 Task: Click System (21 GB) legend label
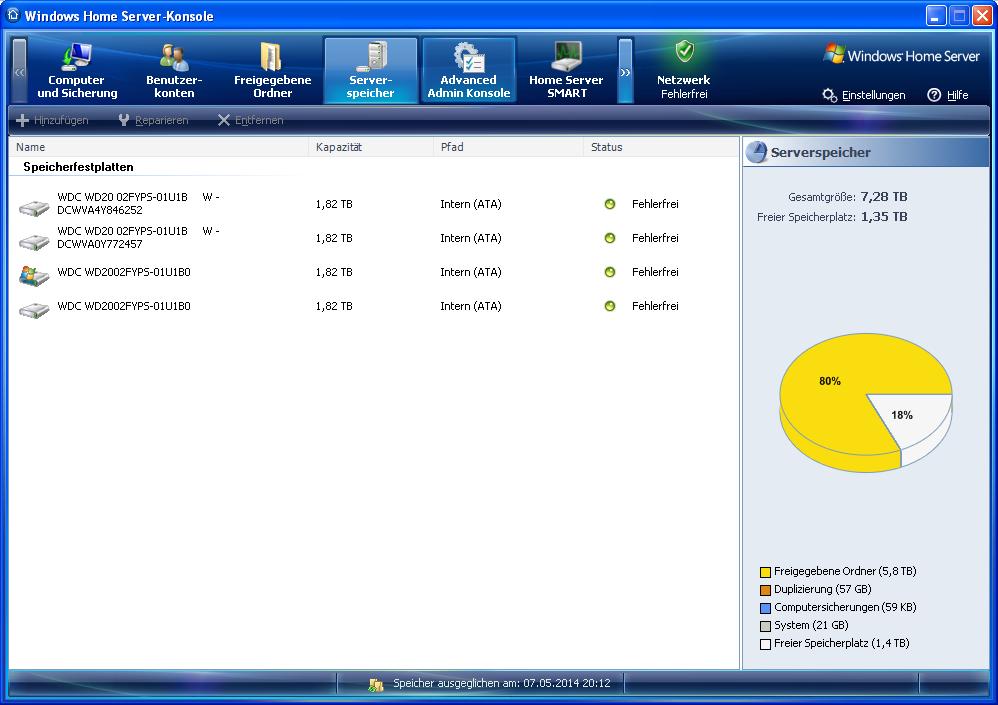click(811, 625)
